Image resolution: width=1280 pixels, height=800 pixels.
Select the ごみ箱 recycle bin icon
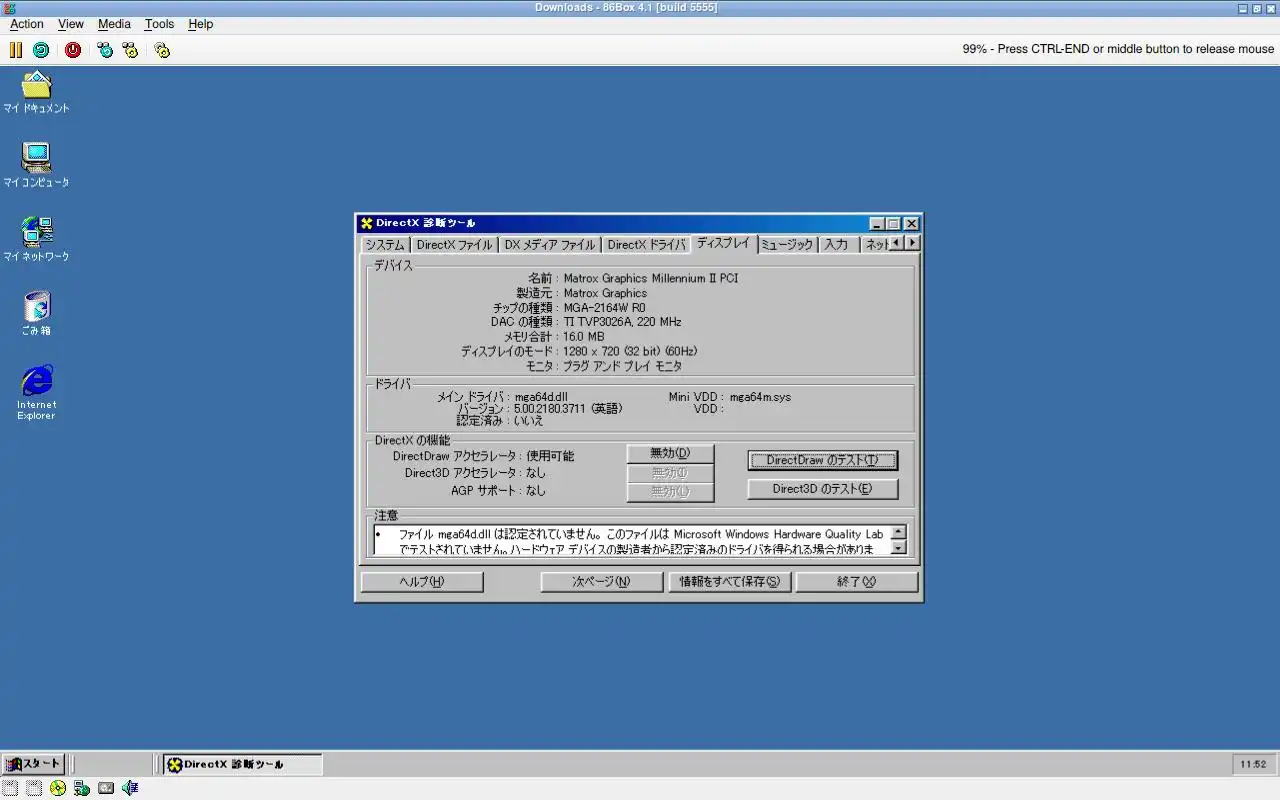[36, 313]
